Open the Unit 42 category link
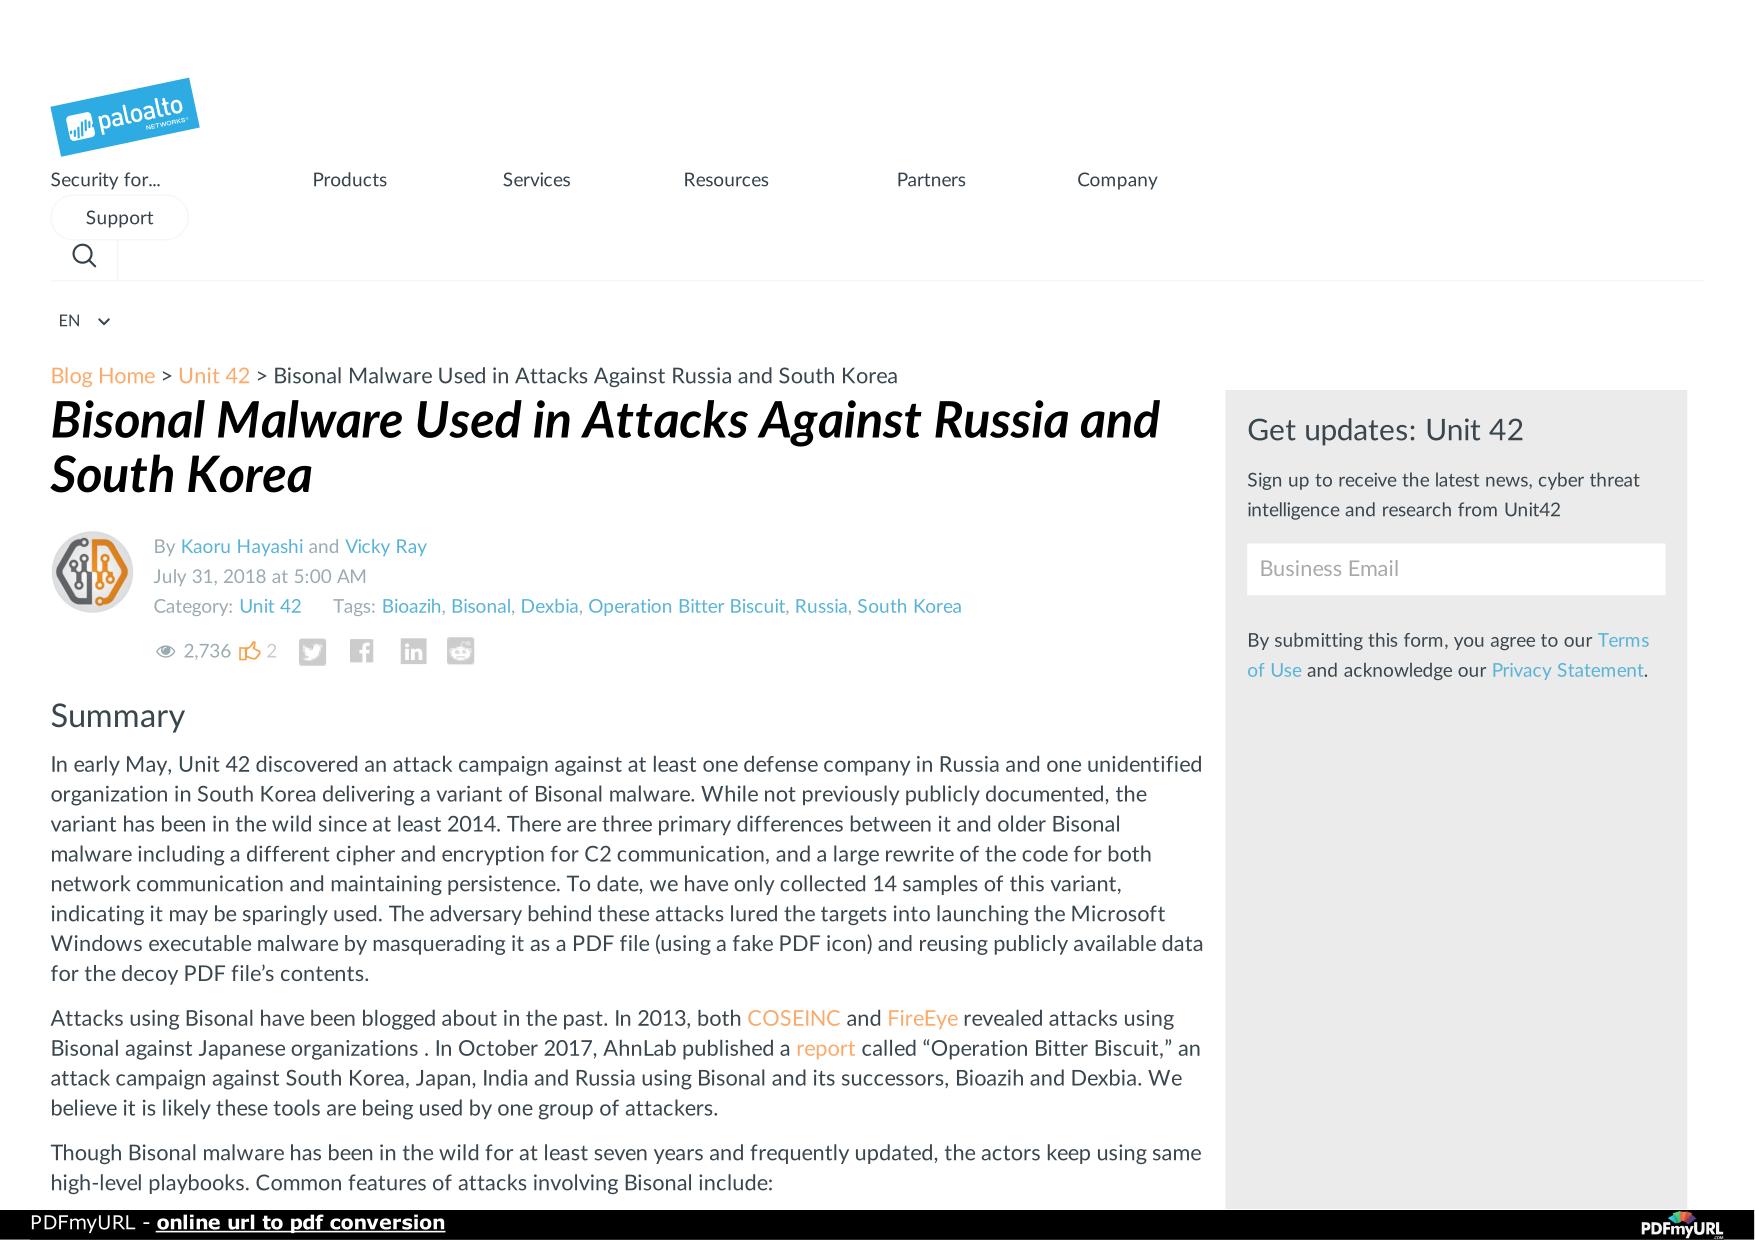Screen dimensions: 1755x1240 pos(270,606)
